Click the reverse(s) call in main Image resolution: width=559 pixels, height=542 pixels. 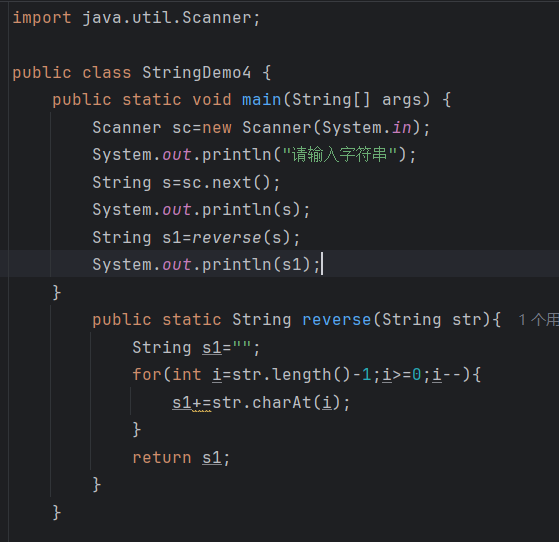241,237
